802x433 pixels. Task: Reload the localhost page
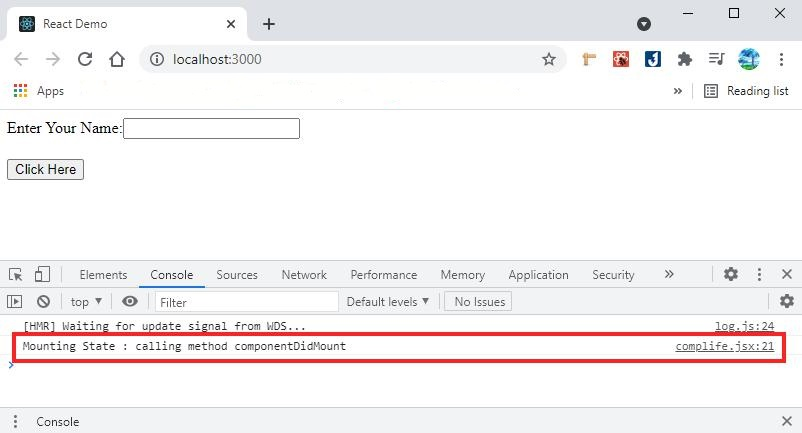(85, 59)
